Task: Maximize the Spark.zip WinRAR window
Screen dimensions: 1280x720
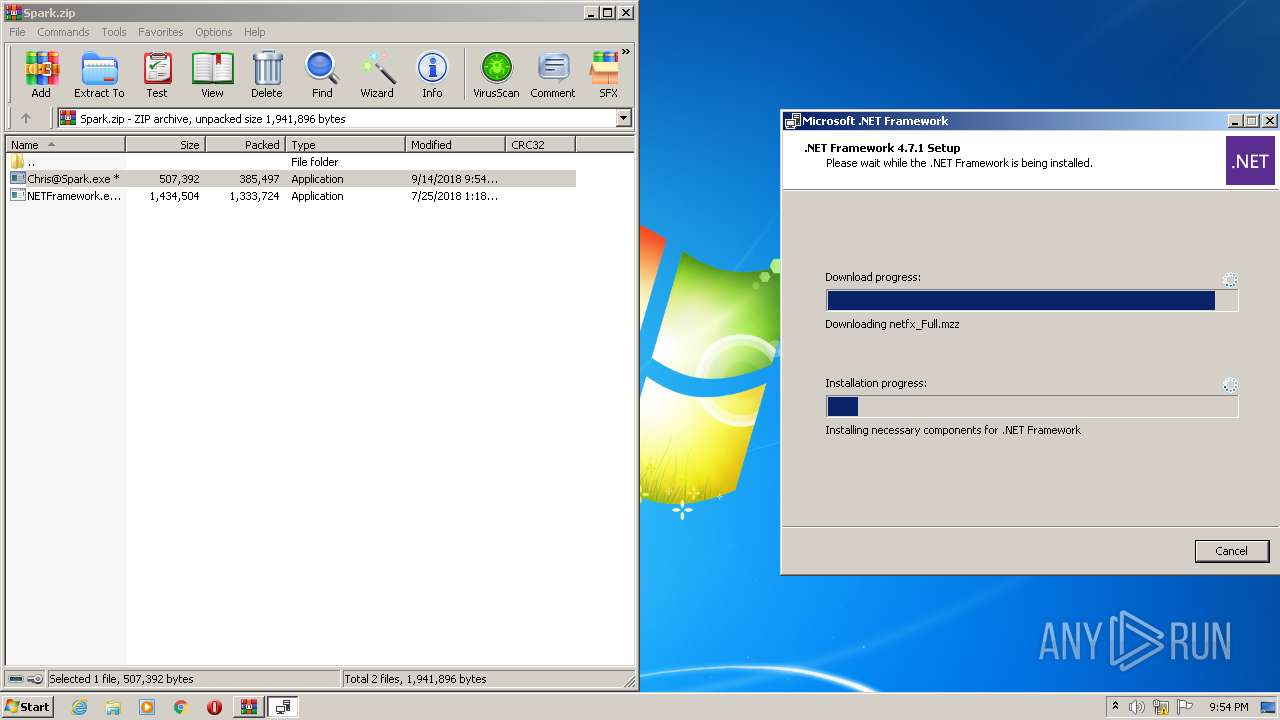Action: click(607, 13)
